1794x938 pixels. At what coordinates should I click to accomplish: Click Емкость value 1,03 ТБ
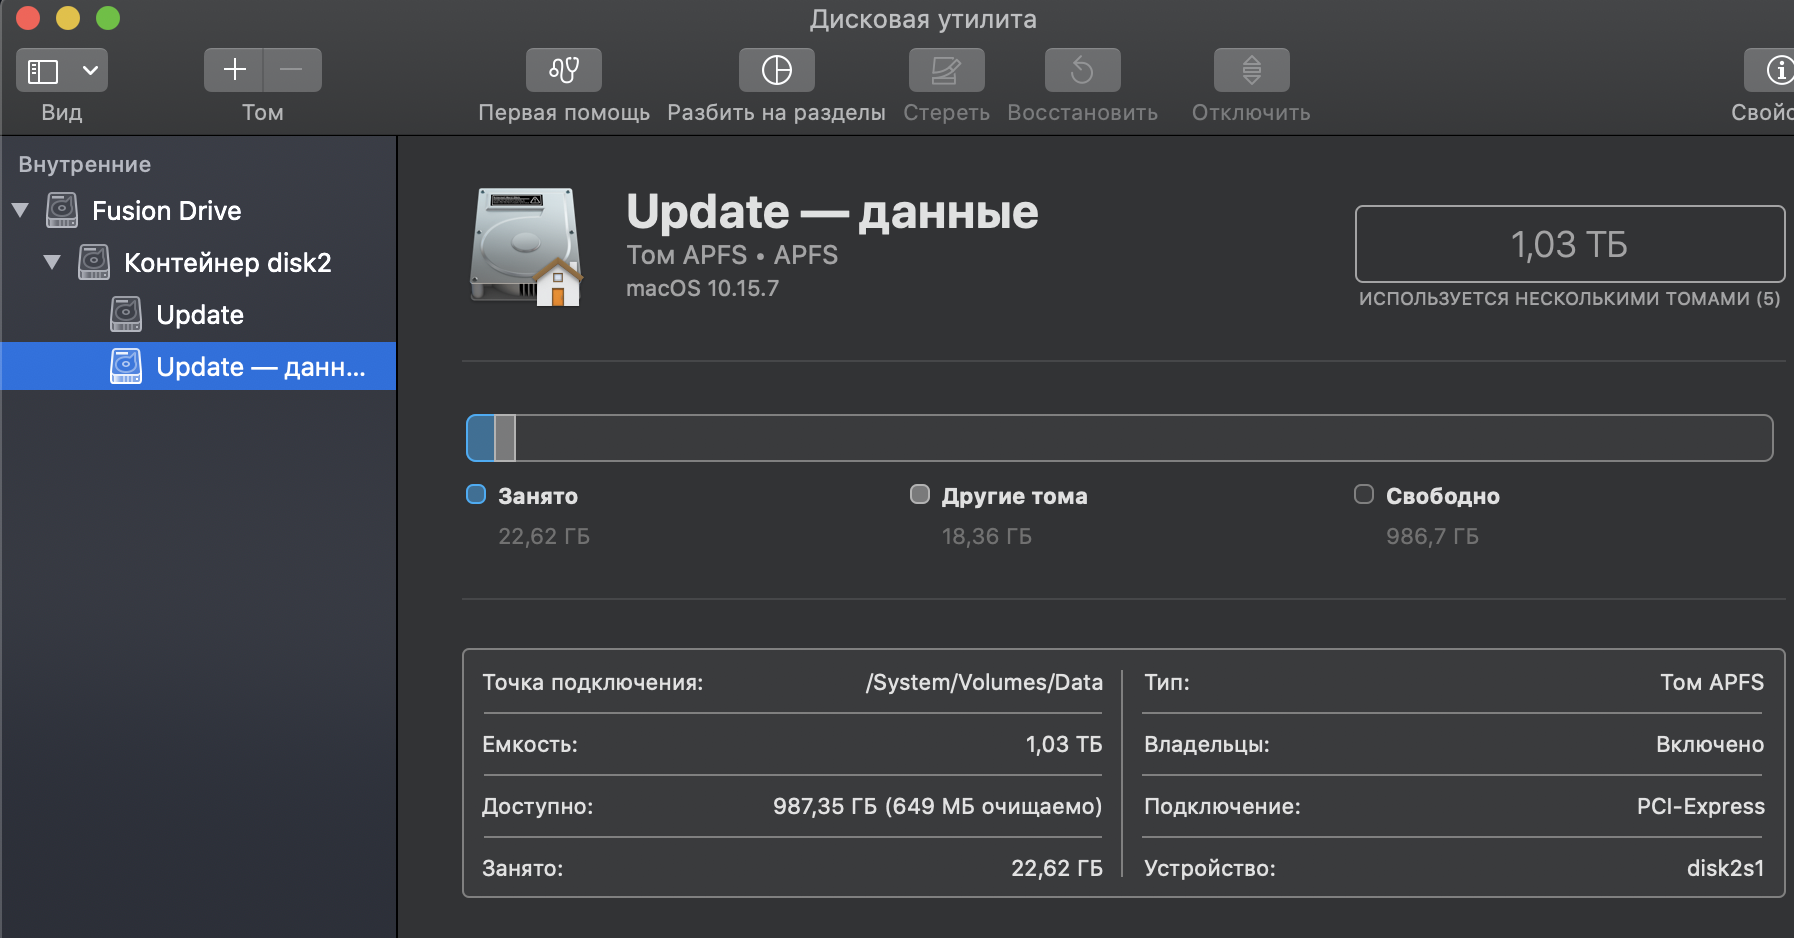pyautogui.click(x=1064, y=745)
